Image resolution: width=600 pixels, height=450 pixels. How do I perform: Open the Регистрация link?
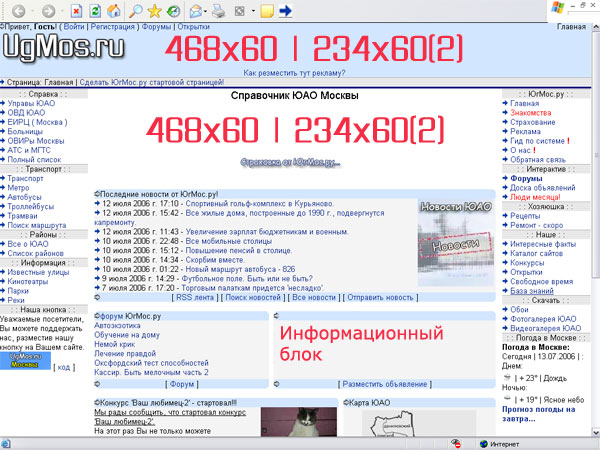click(x=112, y=27)
